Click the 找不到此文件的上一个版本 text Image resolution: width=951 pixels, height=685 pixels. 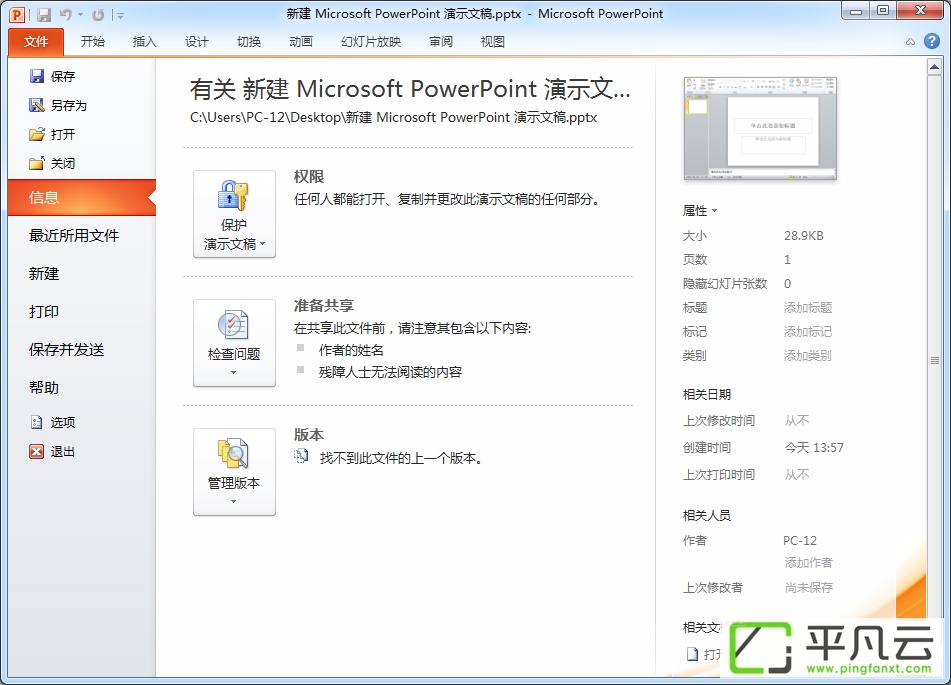click(401, 458)
